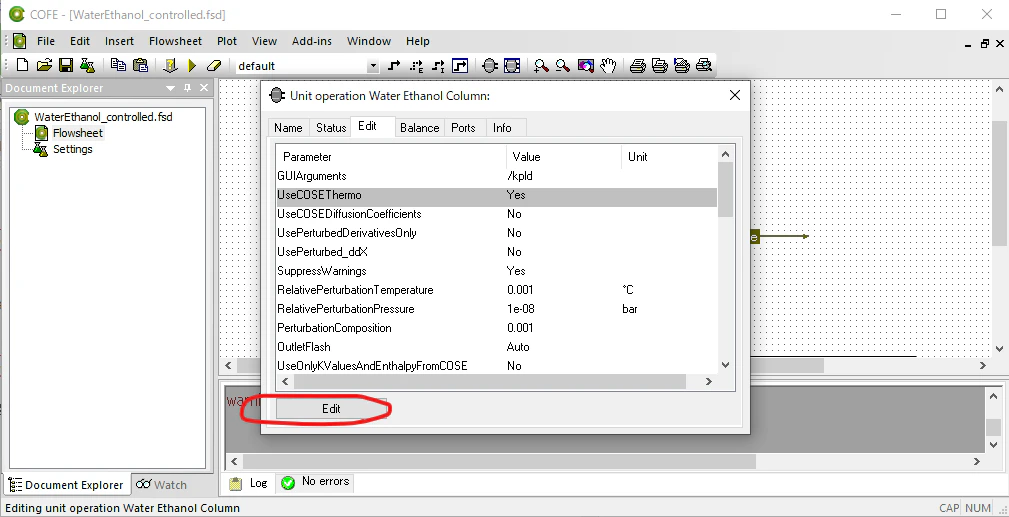Screen dimensions: 1009x517
Task: Click the zoom out magnifier icon
Action: 563,66
